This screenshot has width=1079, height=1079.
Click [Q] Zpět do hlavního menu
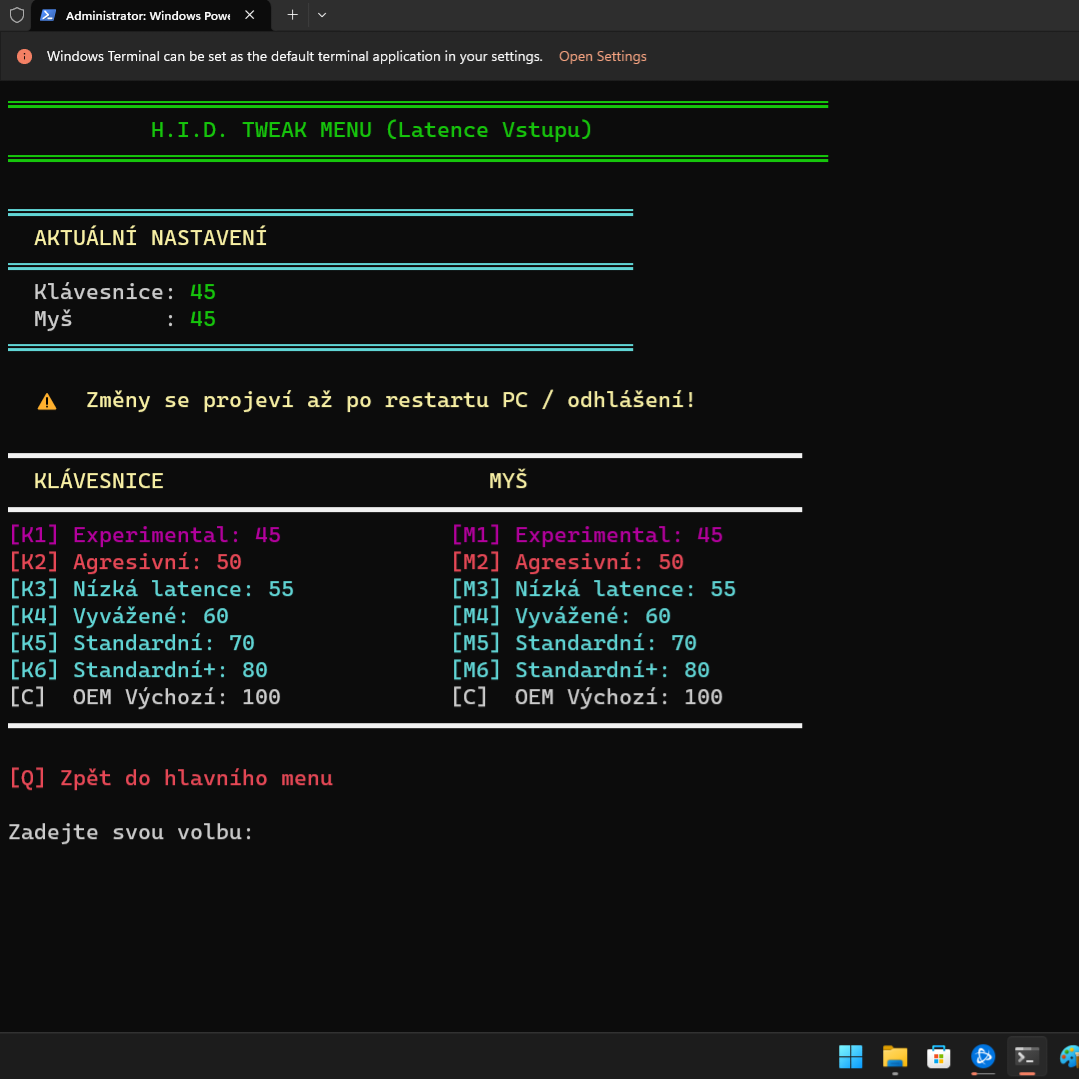pyautogui.click(x=171, y=778)
